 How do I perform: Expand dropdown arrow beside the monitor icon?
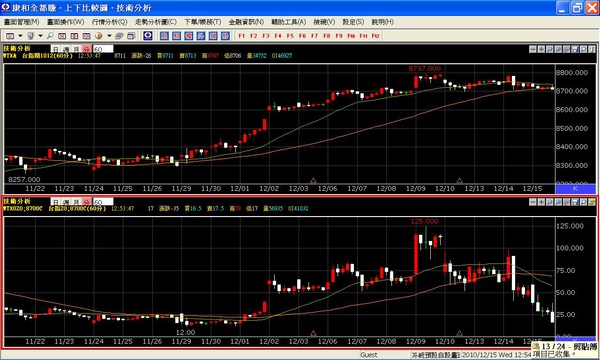pyautogui.click(x=40, y=36)
